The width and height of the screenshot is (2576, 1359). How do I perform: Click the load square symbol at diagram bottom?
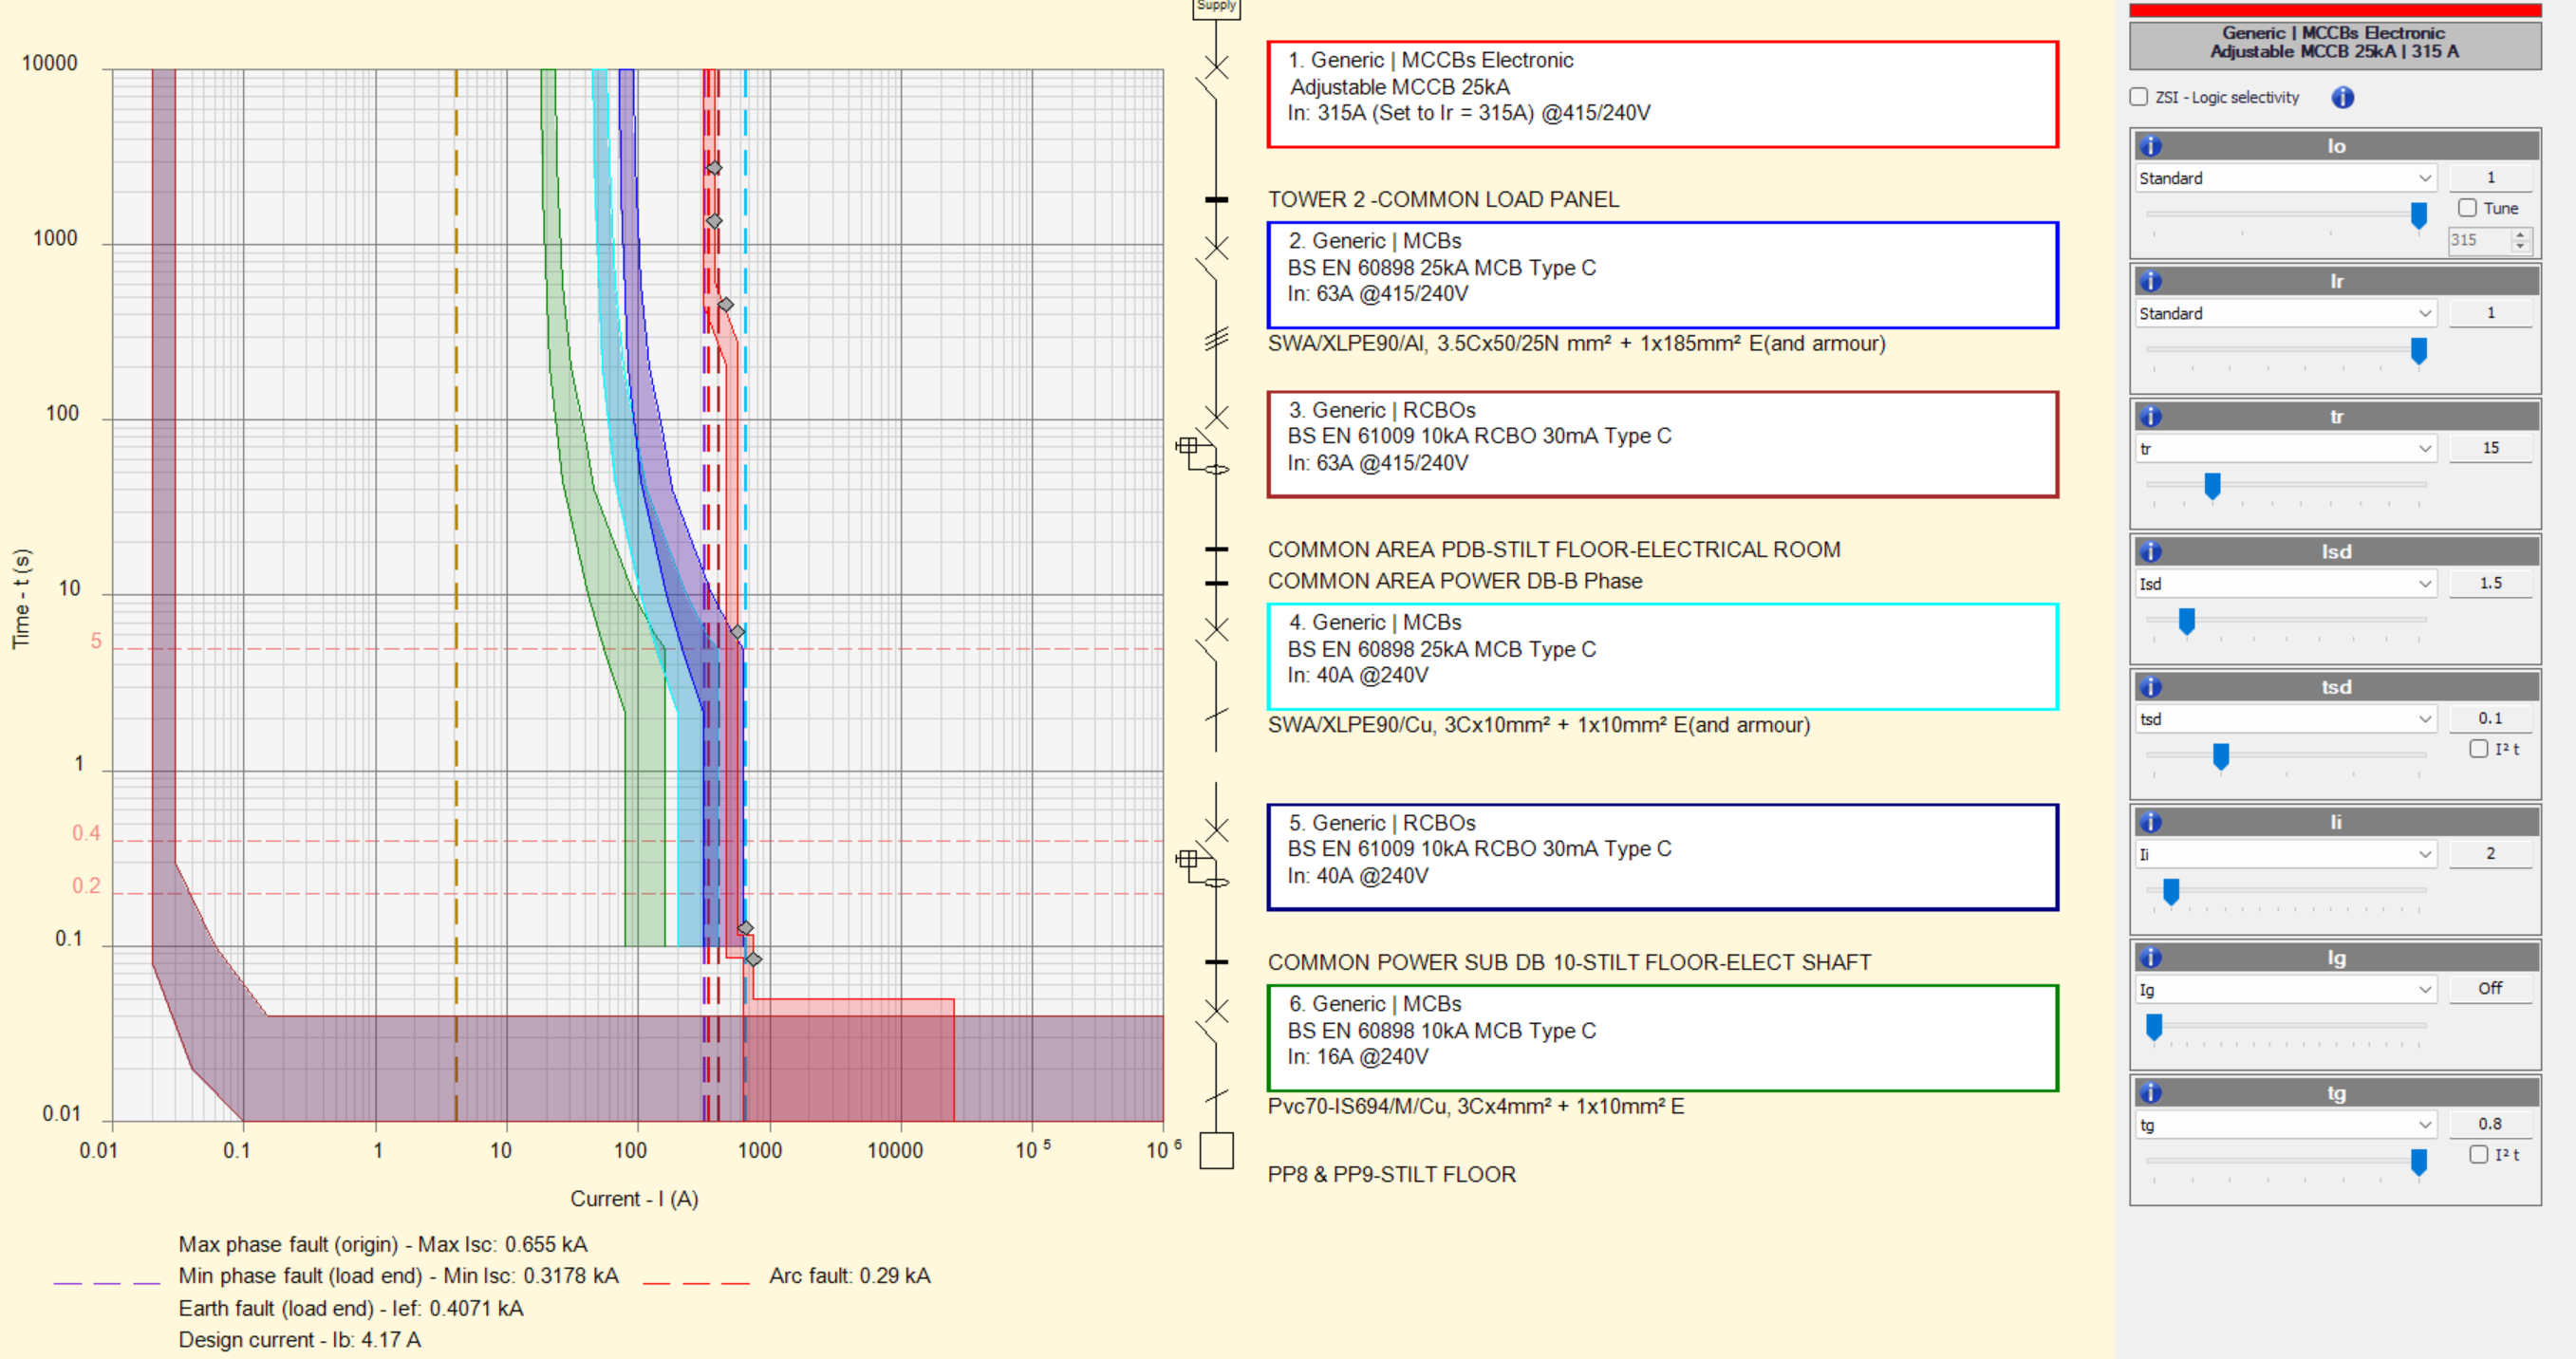pos(1216,1150)
